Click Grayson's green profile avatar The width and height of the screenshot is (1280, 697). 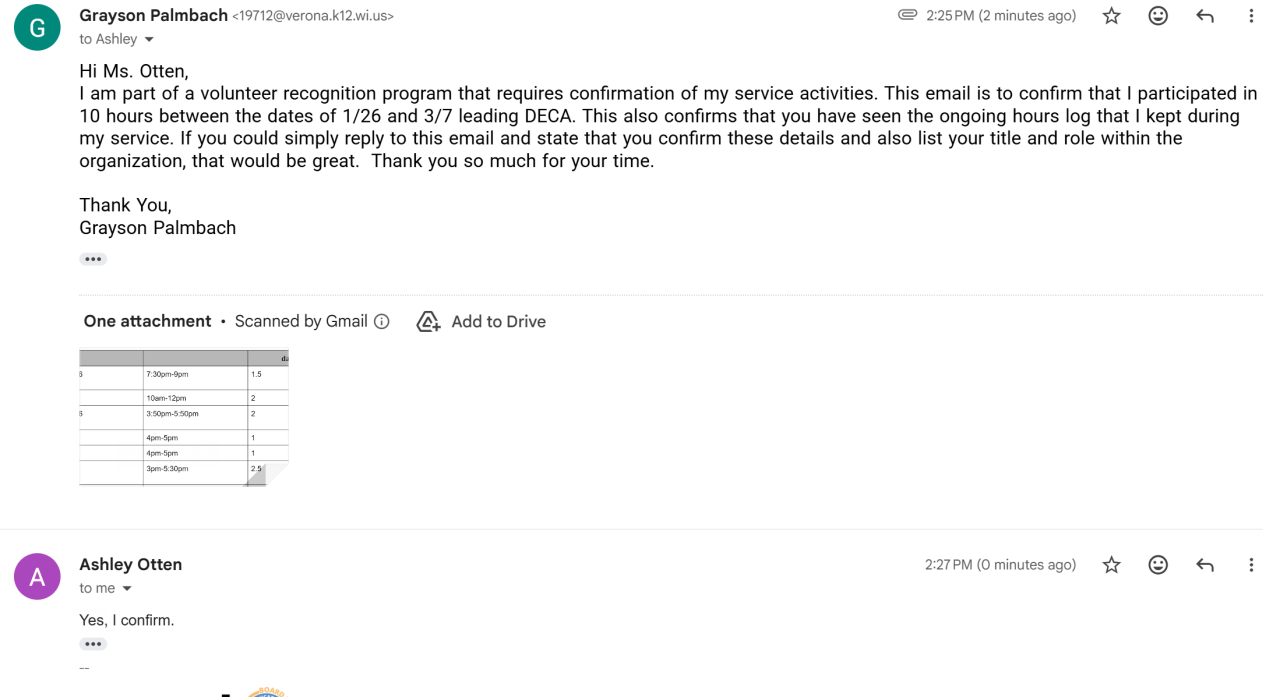point(37,27)
